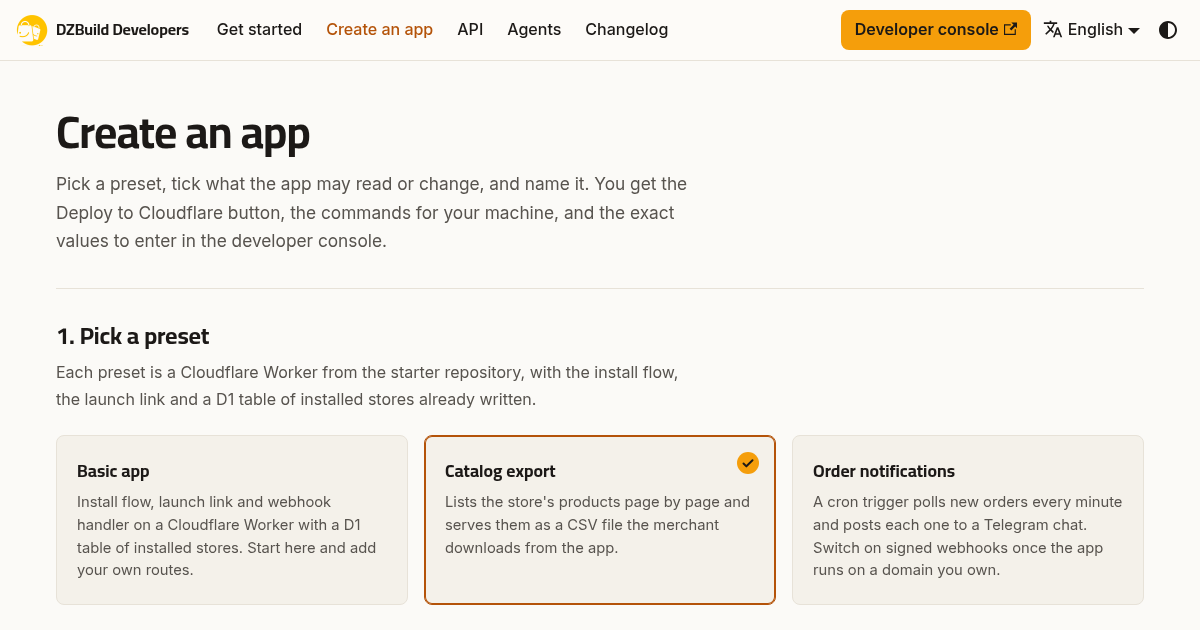Click the DZBuild Developers home link
Screen dimensions: 1200x630
pyautogui.click(x=103, y=30)
